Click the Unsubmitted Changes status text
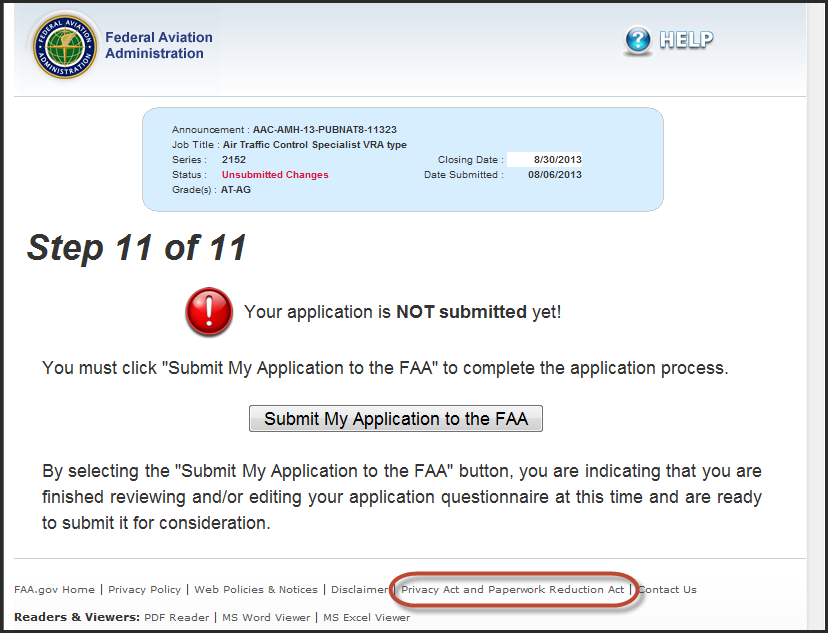The height and width of the screenshot is (633, 828). coord(275,175)
